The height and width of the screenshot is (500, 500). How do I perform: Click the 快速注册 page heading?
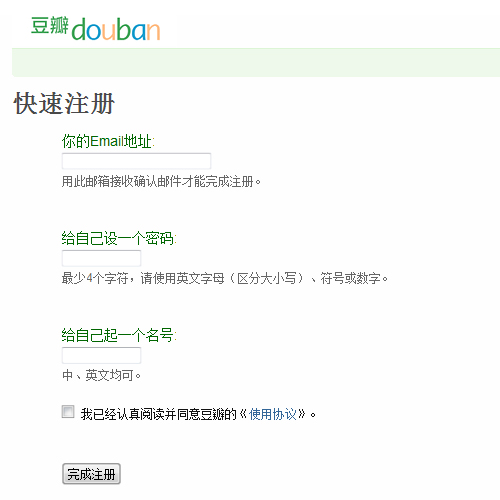(64, 103)
